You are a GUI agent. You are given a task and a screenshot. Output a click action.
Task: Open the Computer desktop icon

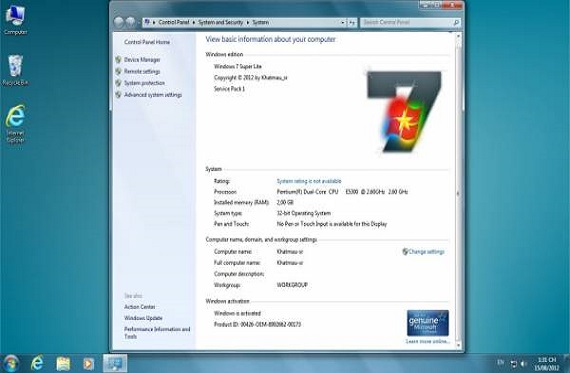tap(15, 20)
